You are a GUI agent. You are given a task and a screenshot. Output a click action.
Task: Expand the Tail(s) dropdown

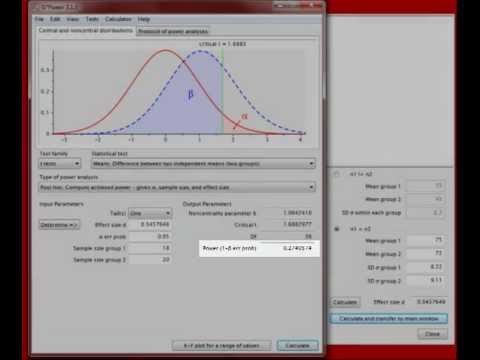pyautogui.click(x=150, y=213)
